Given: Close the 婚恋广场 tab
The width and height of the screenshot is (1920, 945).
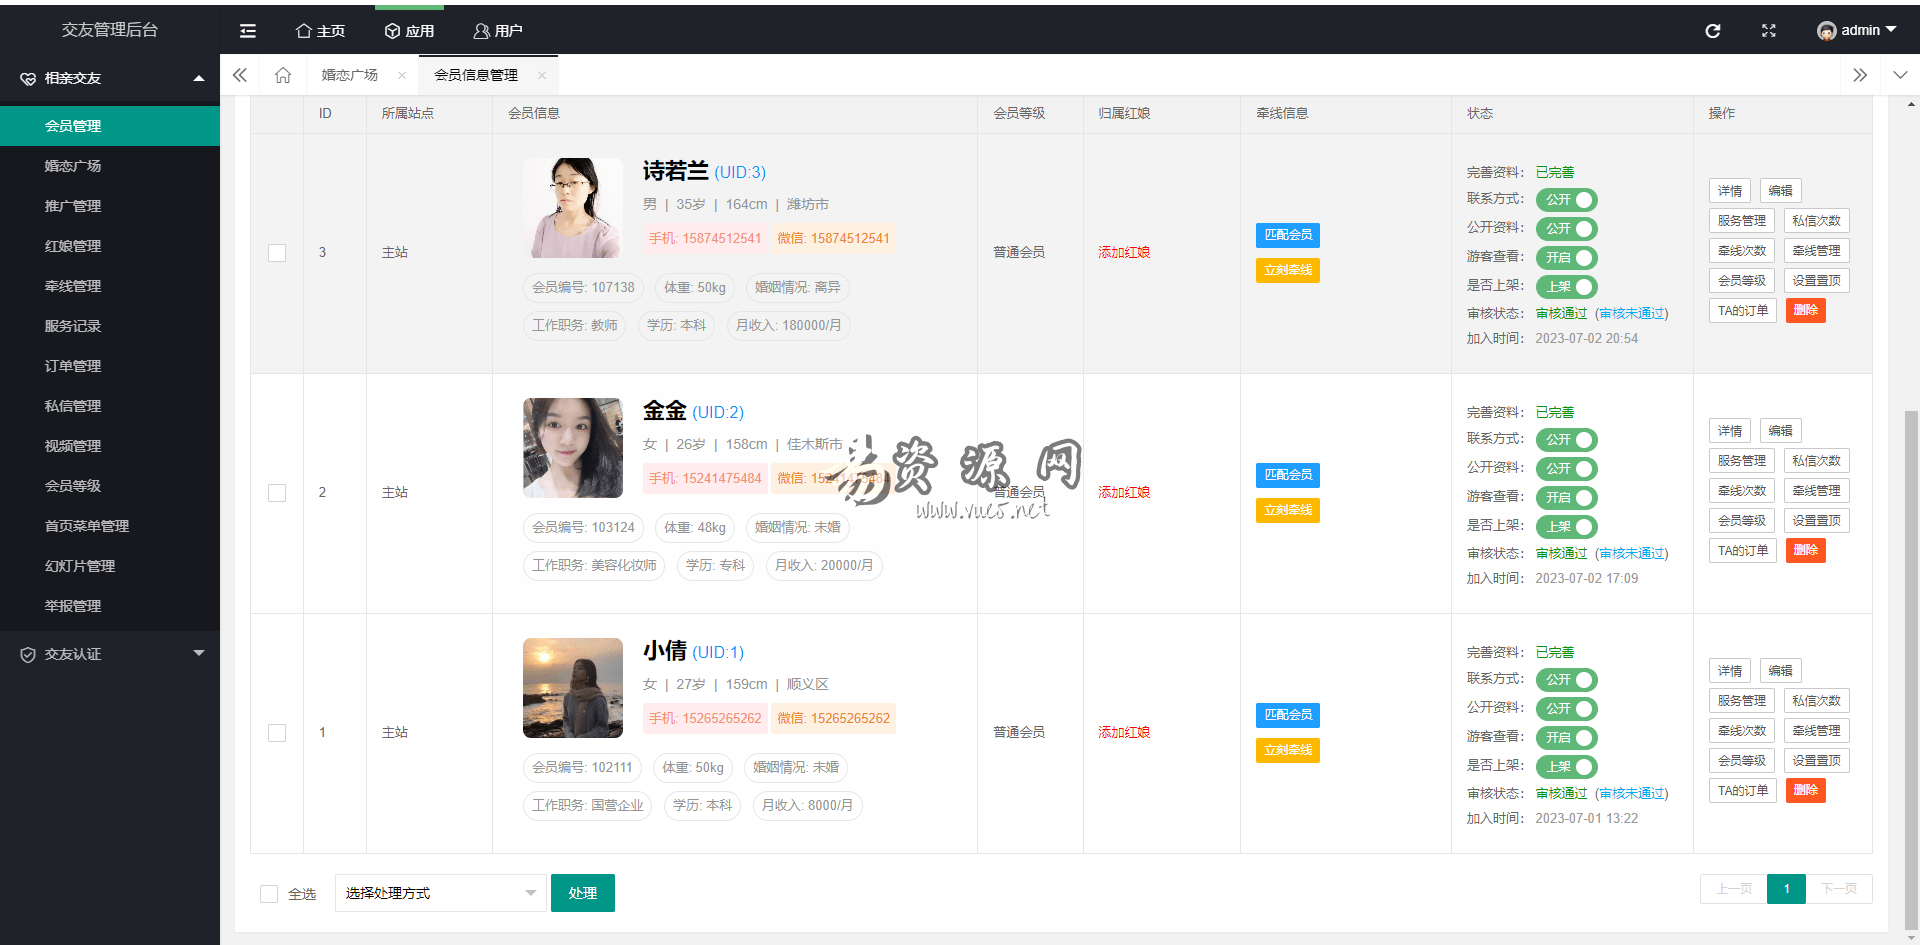Looking at the screenshot, I should [402, 75].
